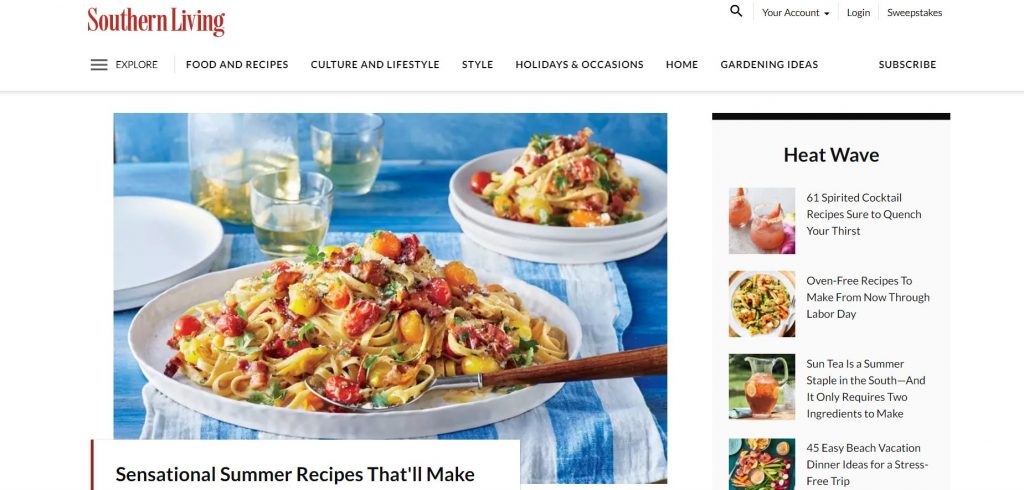The width and height of the screenshot is (1024, 490).
Task: Open the Explore hamburger menu icon
Action: 99,65
